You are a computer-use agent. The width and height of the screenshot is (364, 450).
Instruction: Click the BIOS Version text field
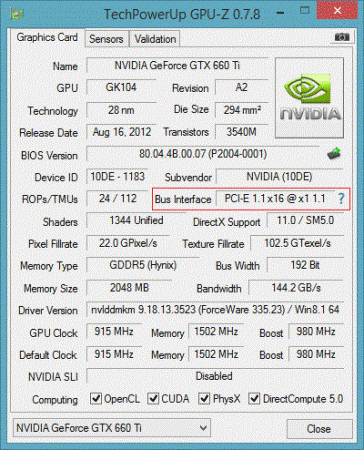point(203,154)
